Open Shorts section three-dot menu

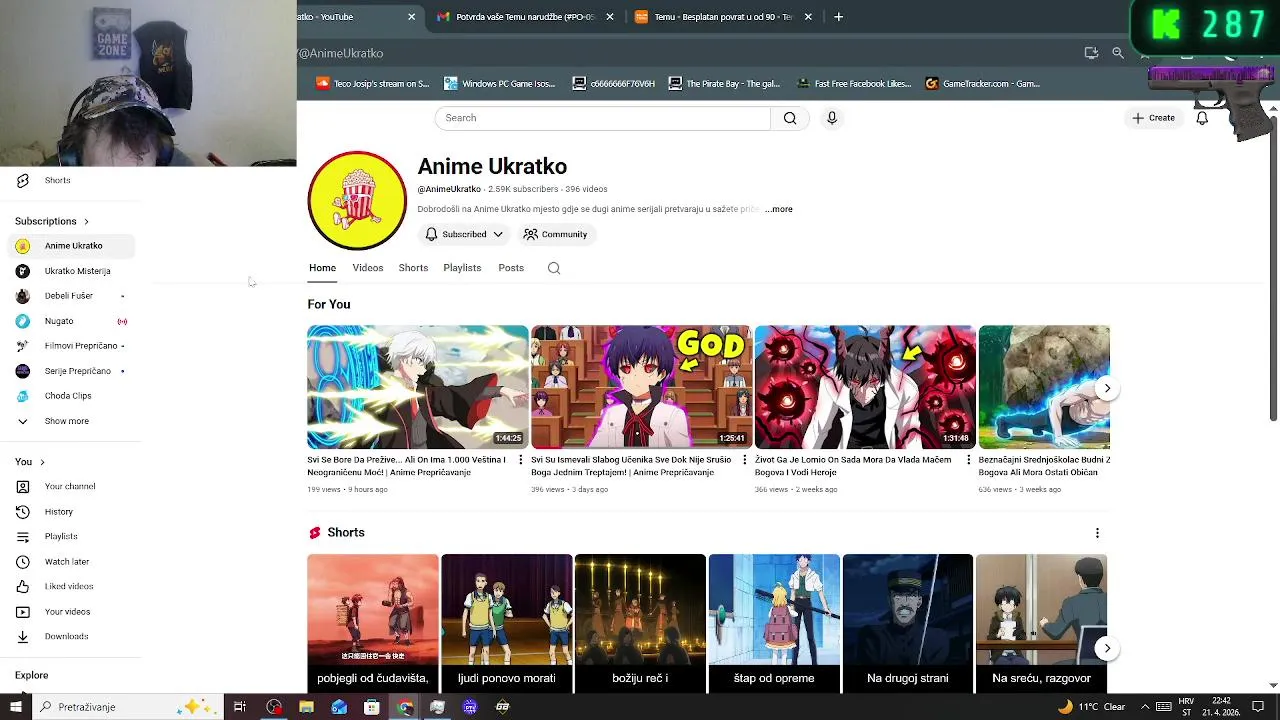pos(1097,533)
